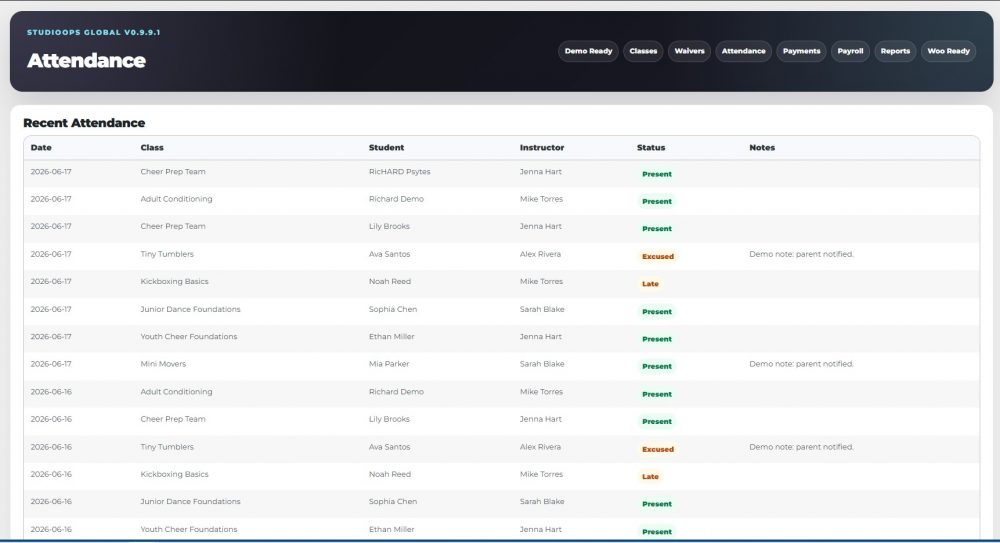Image resolution: width=1000 pixels, height=543 pixels.
Task: Click the Notes column header
Action: tap(762, 147)
